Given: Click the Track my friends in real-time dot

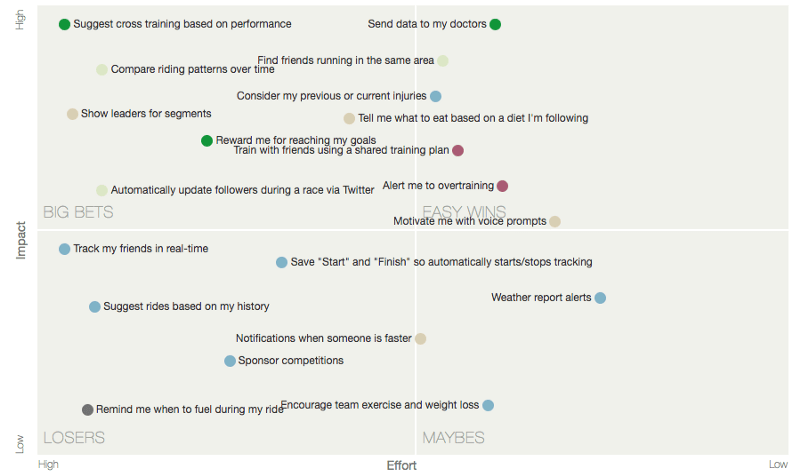Looking at the screenshot, I should click(x=65, y=249).
